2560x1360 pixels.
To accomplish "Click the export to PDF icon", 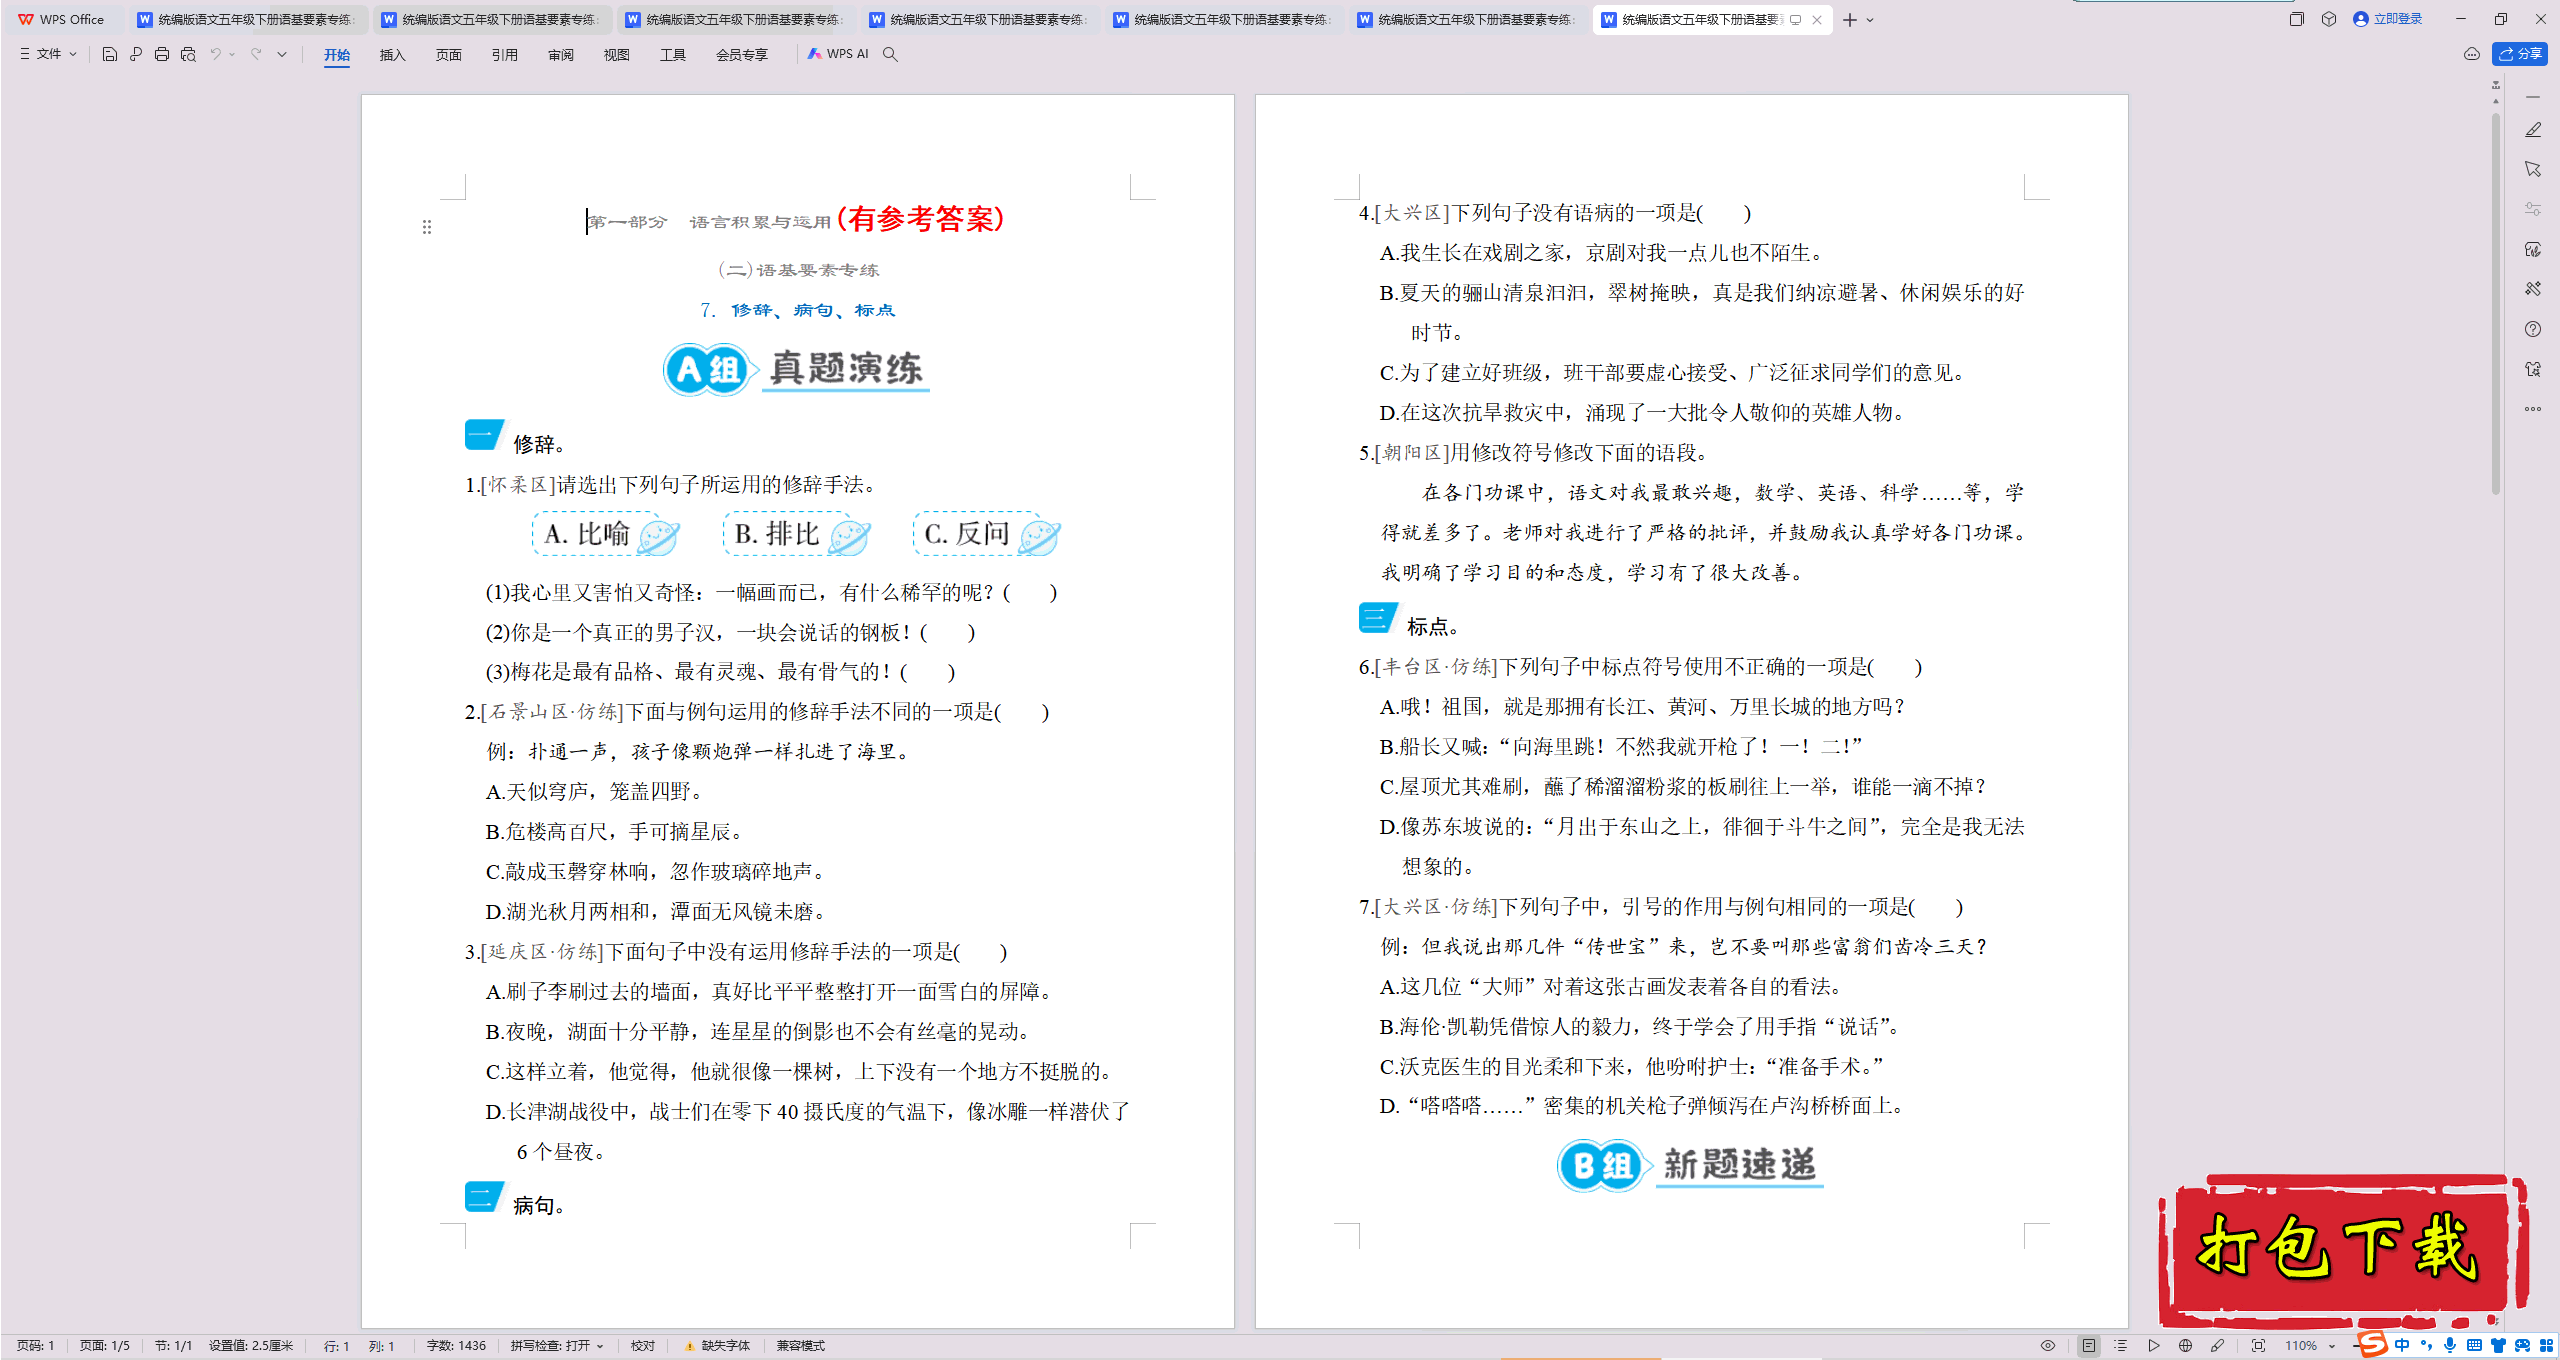I will 136,54.
